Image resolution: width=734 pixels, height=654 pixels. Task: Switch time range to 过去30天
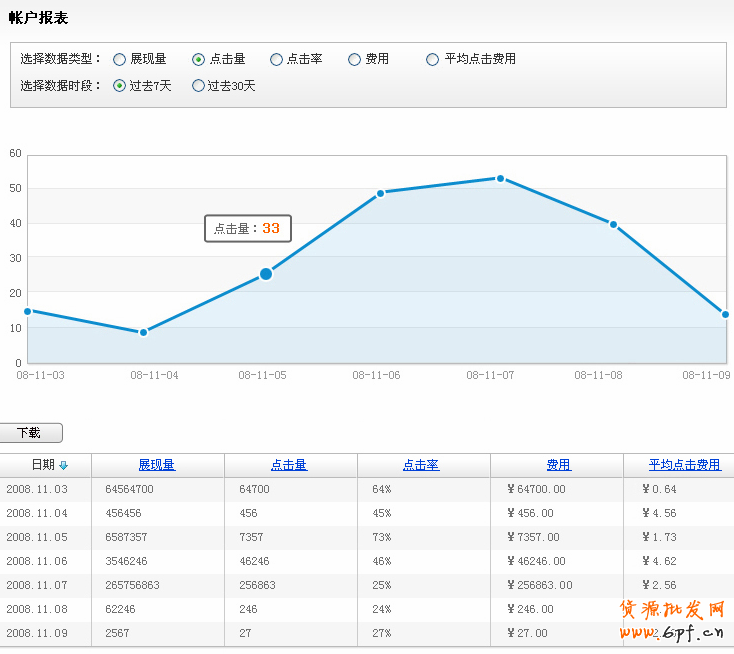click(x=198, y=86)
